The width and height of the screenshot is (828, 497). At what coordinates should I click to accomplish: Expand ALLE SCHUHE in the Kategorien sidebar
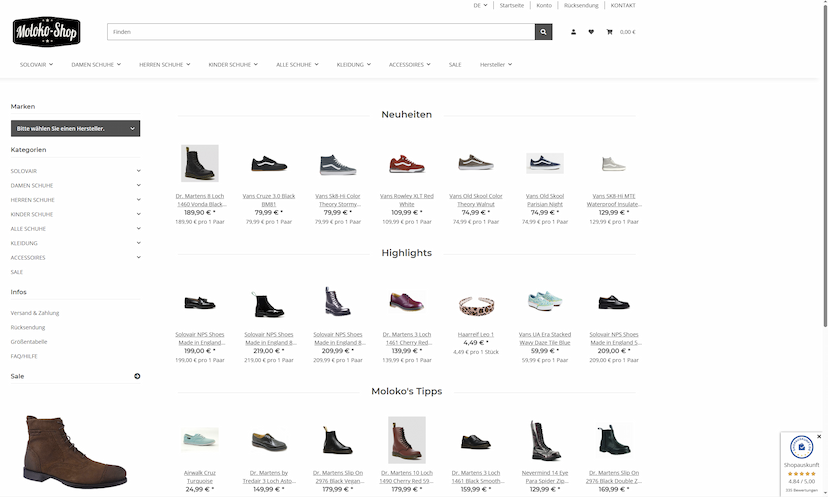point(138,228)
